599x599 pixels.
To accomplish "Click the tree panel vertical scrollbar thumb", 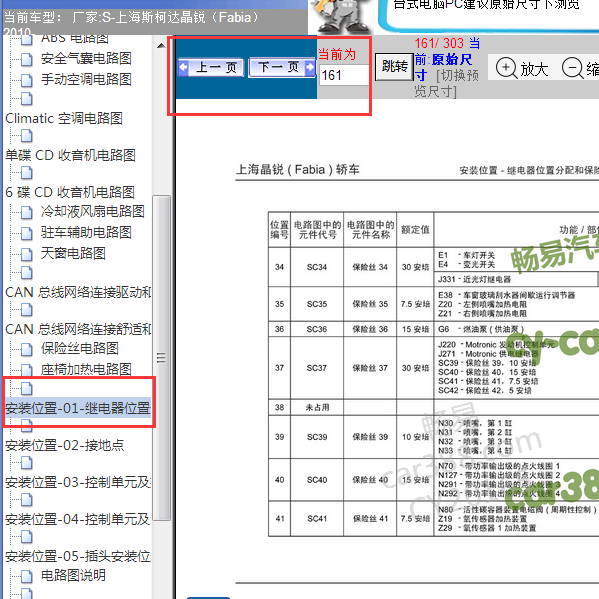I will (x=161, y=358).
